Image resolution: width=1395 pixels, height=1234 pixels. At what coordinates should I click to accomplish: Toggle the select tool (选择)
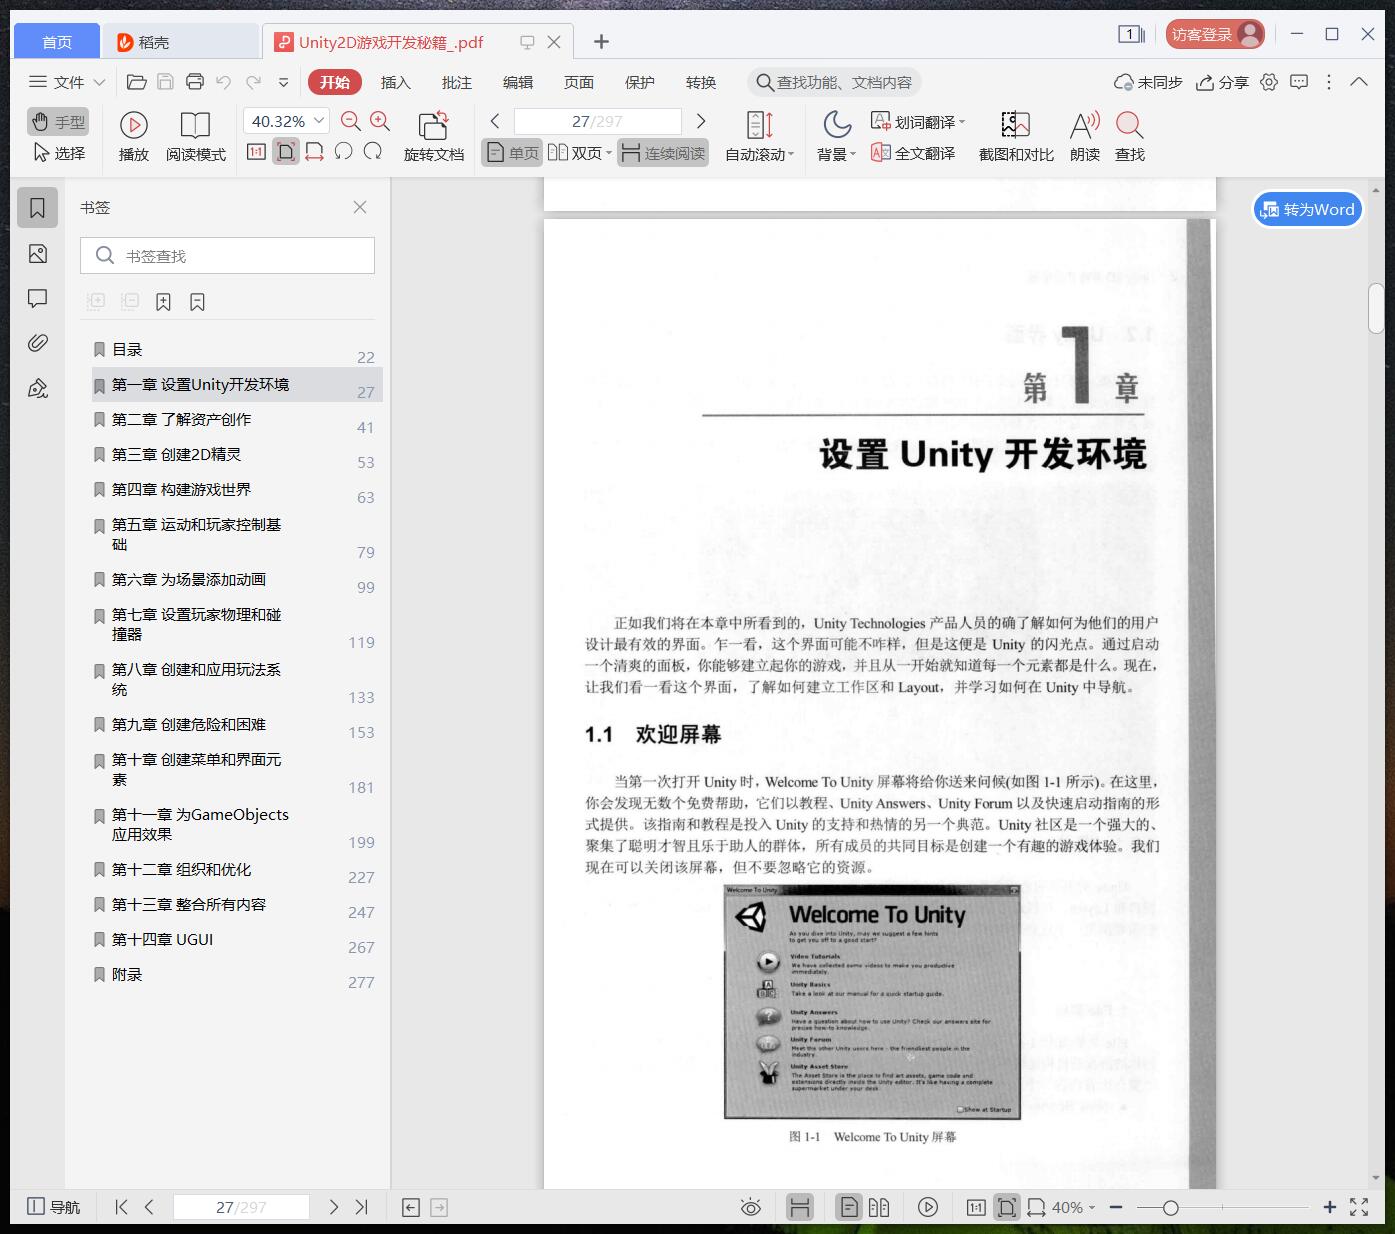[58, 153]
